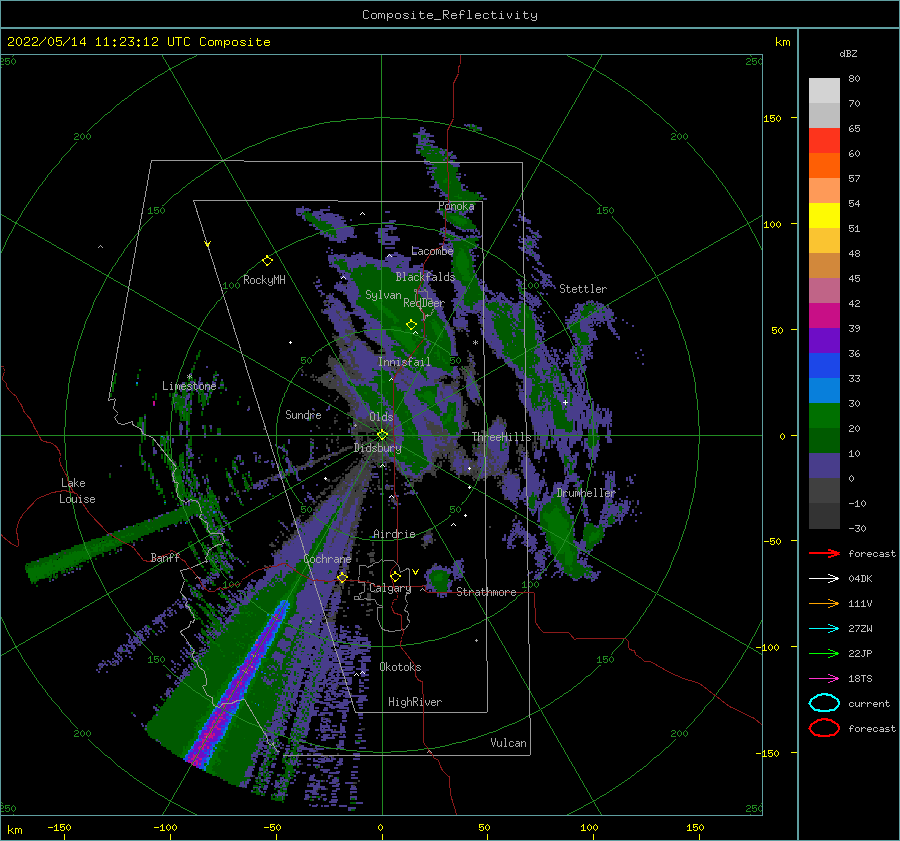Click the light gray swatch beside 80 dBZ

pyautogui.click(x=824, y=90)
